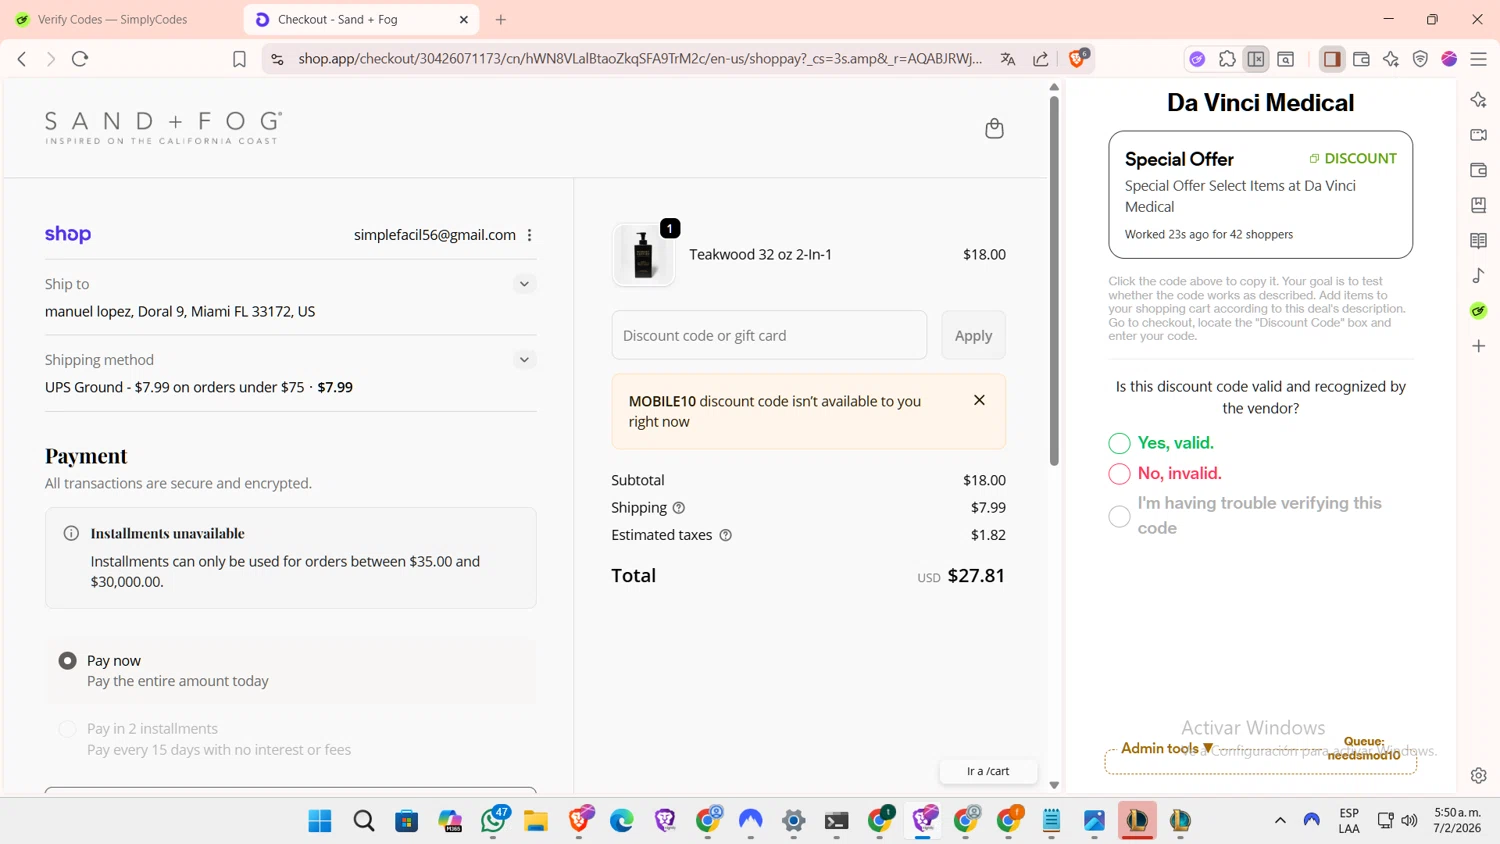Open WhatsApp from taskbar
This screenshot has height=844, width=1500.
(x=493, y=821)
